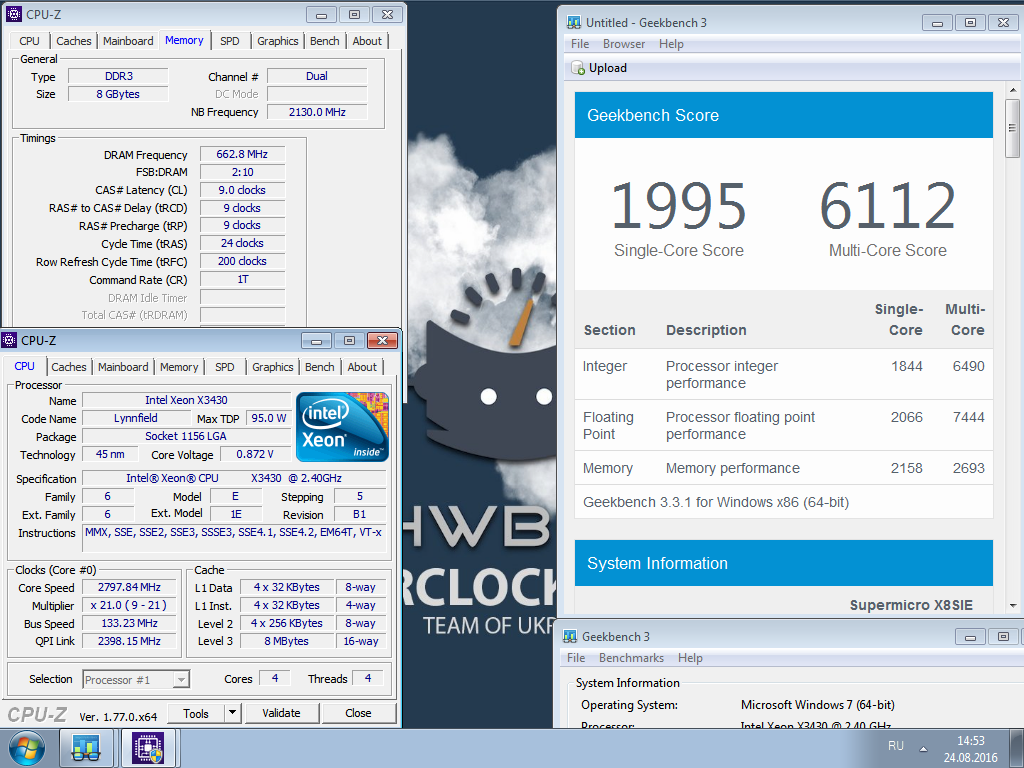Switch to Memory tab in front CPU-Z window
This screenshot has width=1024, height=768.
coord(179,367)
